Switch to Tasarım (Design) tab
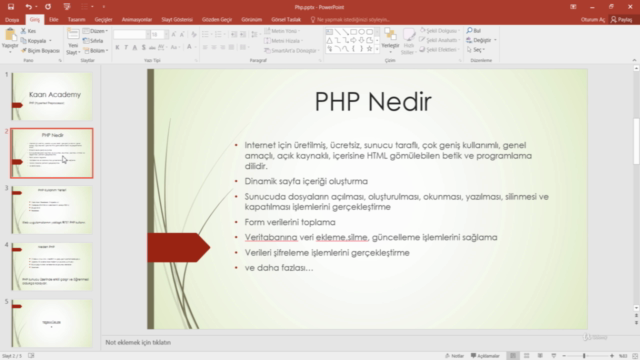640x360 pixels. pos(76,20)
